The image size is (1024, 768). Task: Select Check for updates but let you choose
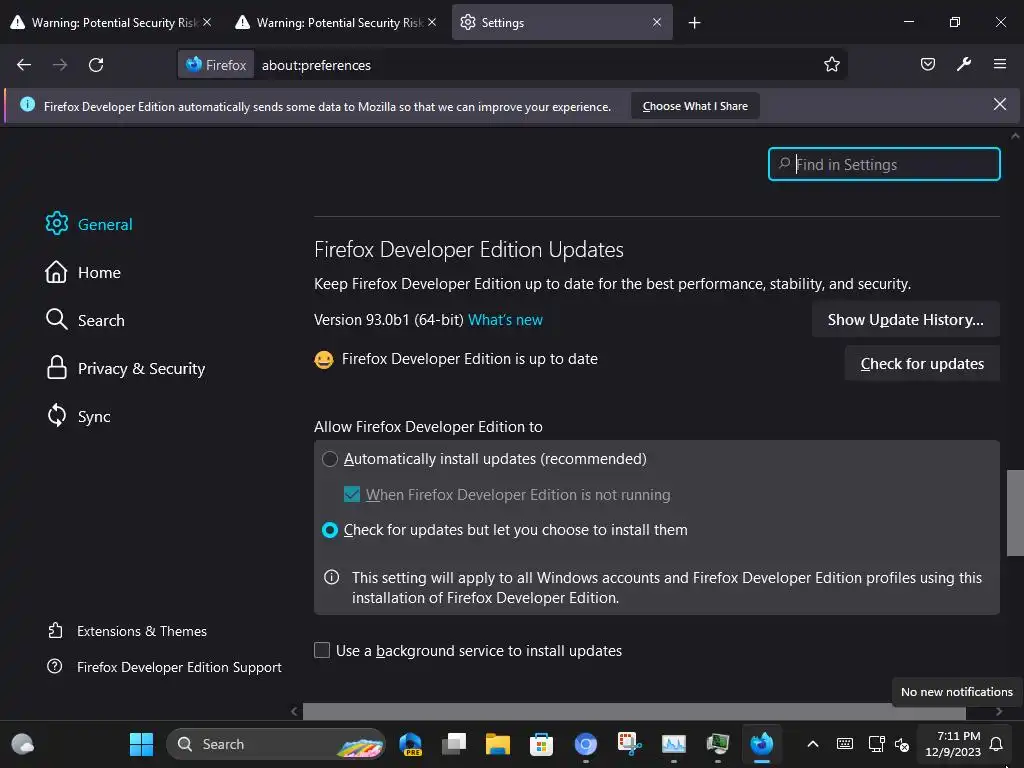click(330, 530)
